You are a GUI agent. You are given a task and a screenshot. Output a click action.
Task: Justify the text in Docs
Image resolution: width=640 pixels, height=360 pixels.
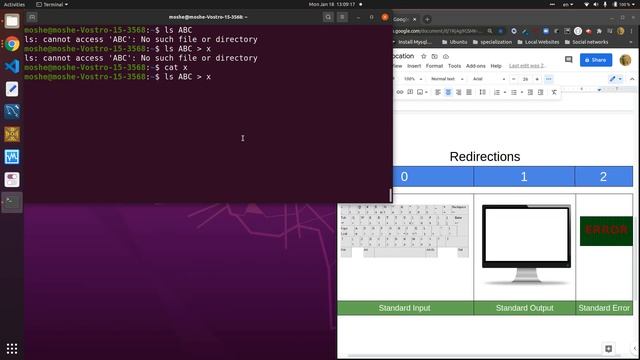coord(469,92)
